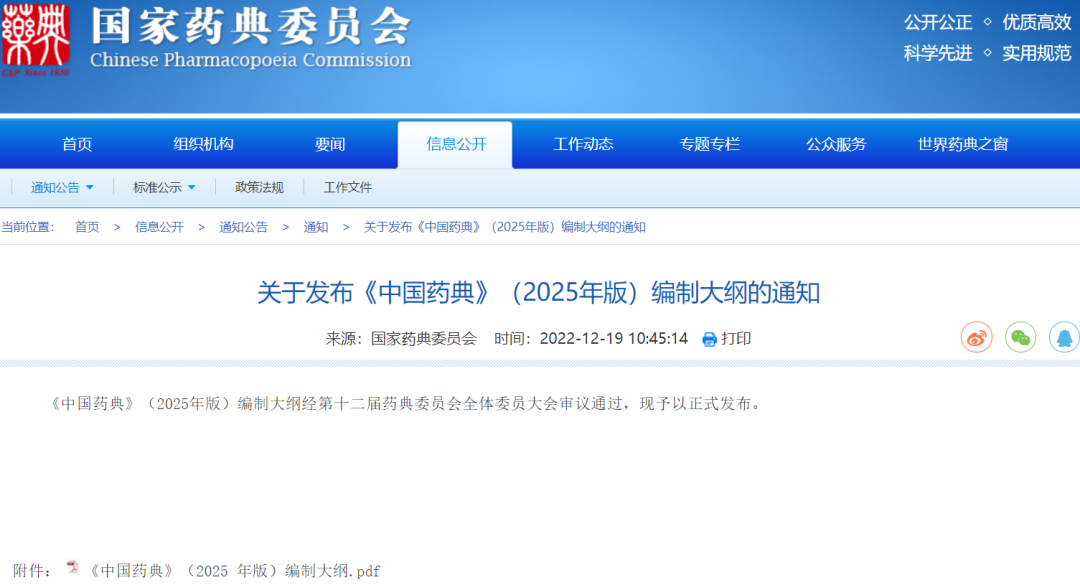Click the source text 来源:国家药典委员会

[x=401, y=339]
